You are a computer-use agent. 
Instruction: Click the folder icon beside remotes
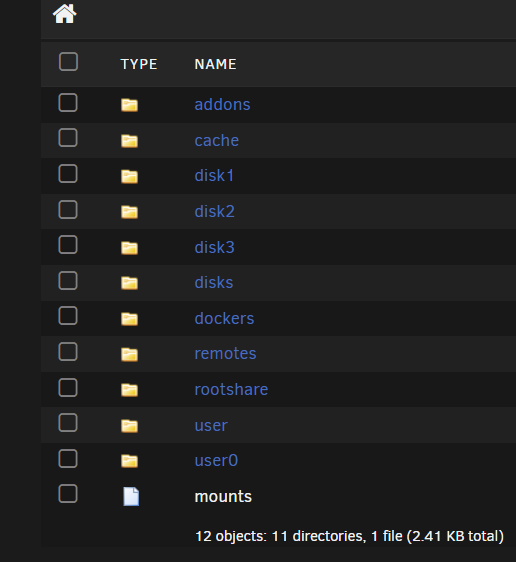(129, 354)
